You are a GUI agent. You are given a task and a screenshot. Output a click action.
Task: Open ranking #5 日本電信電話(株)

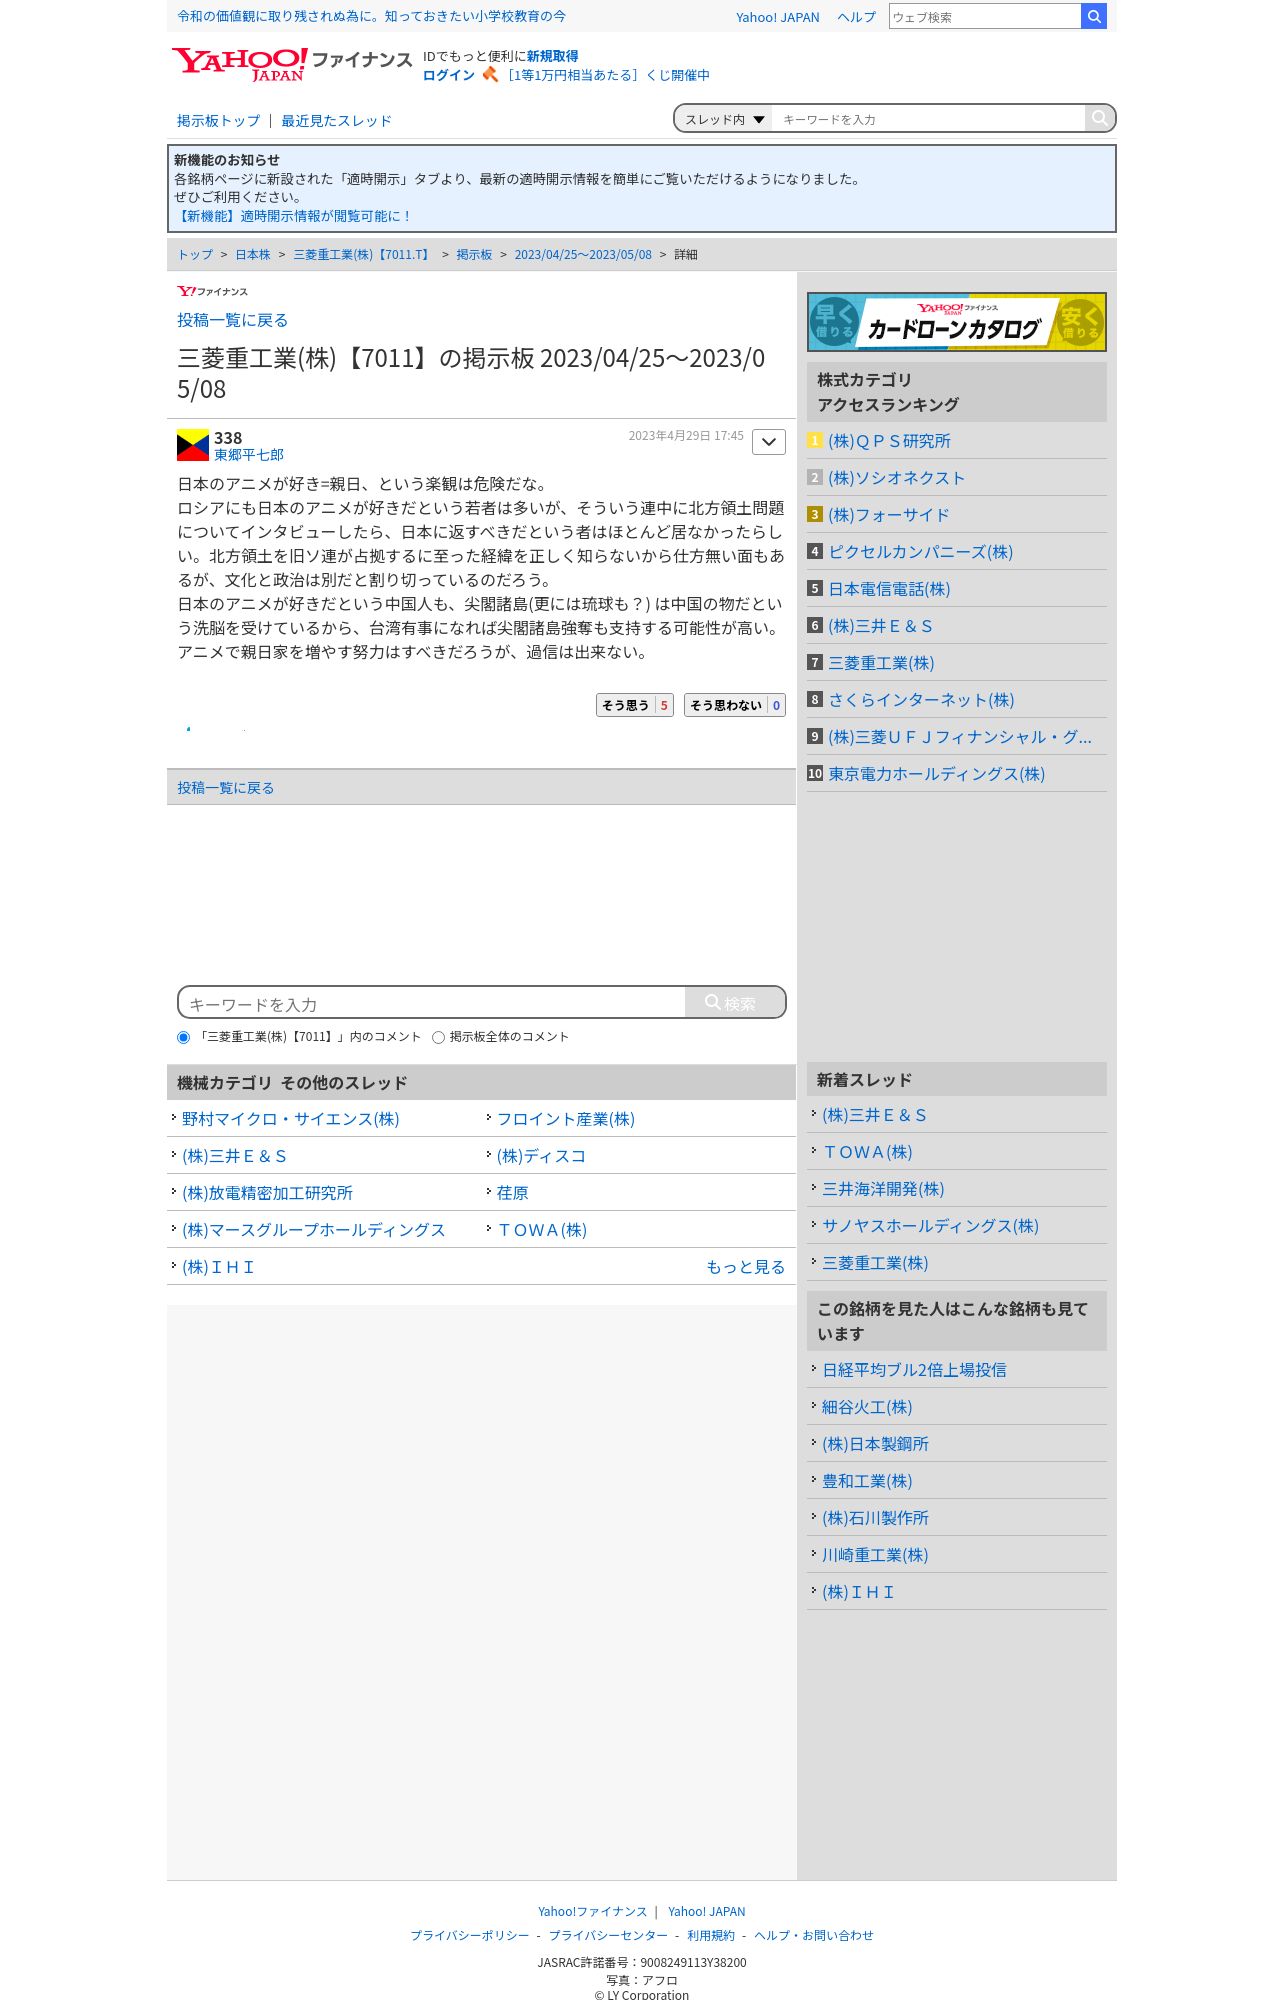889,589
